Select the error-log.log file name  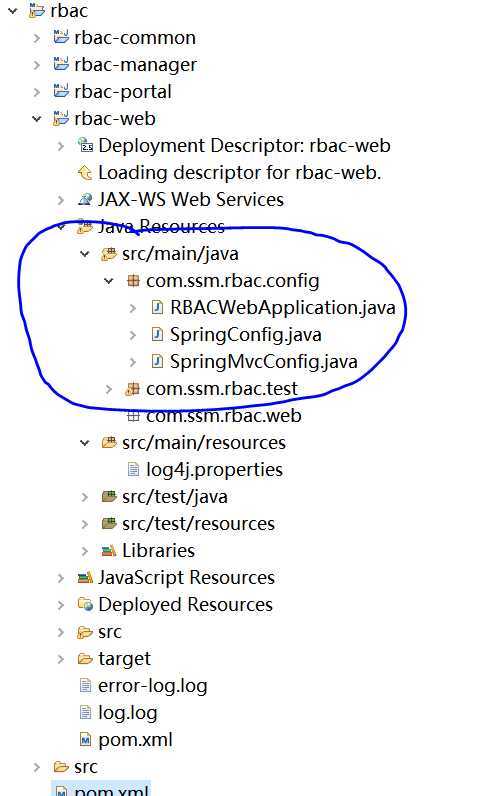tap(153, 686)
